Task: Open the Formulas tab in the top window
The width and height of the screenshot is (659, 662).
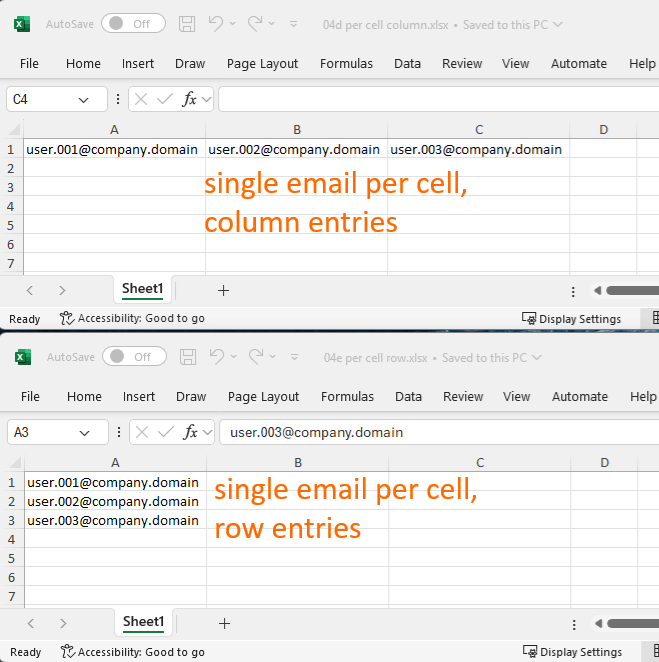Action: pyautogui.click(x=346, y=63)
